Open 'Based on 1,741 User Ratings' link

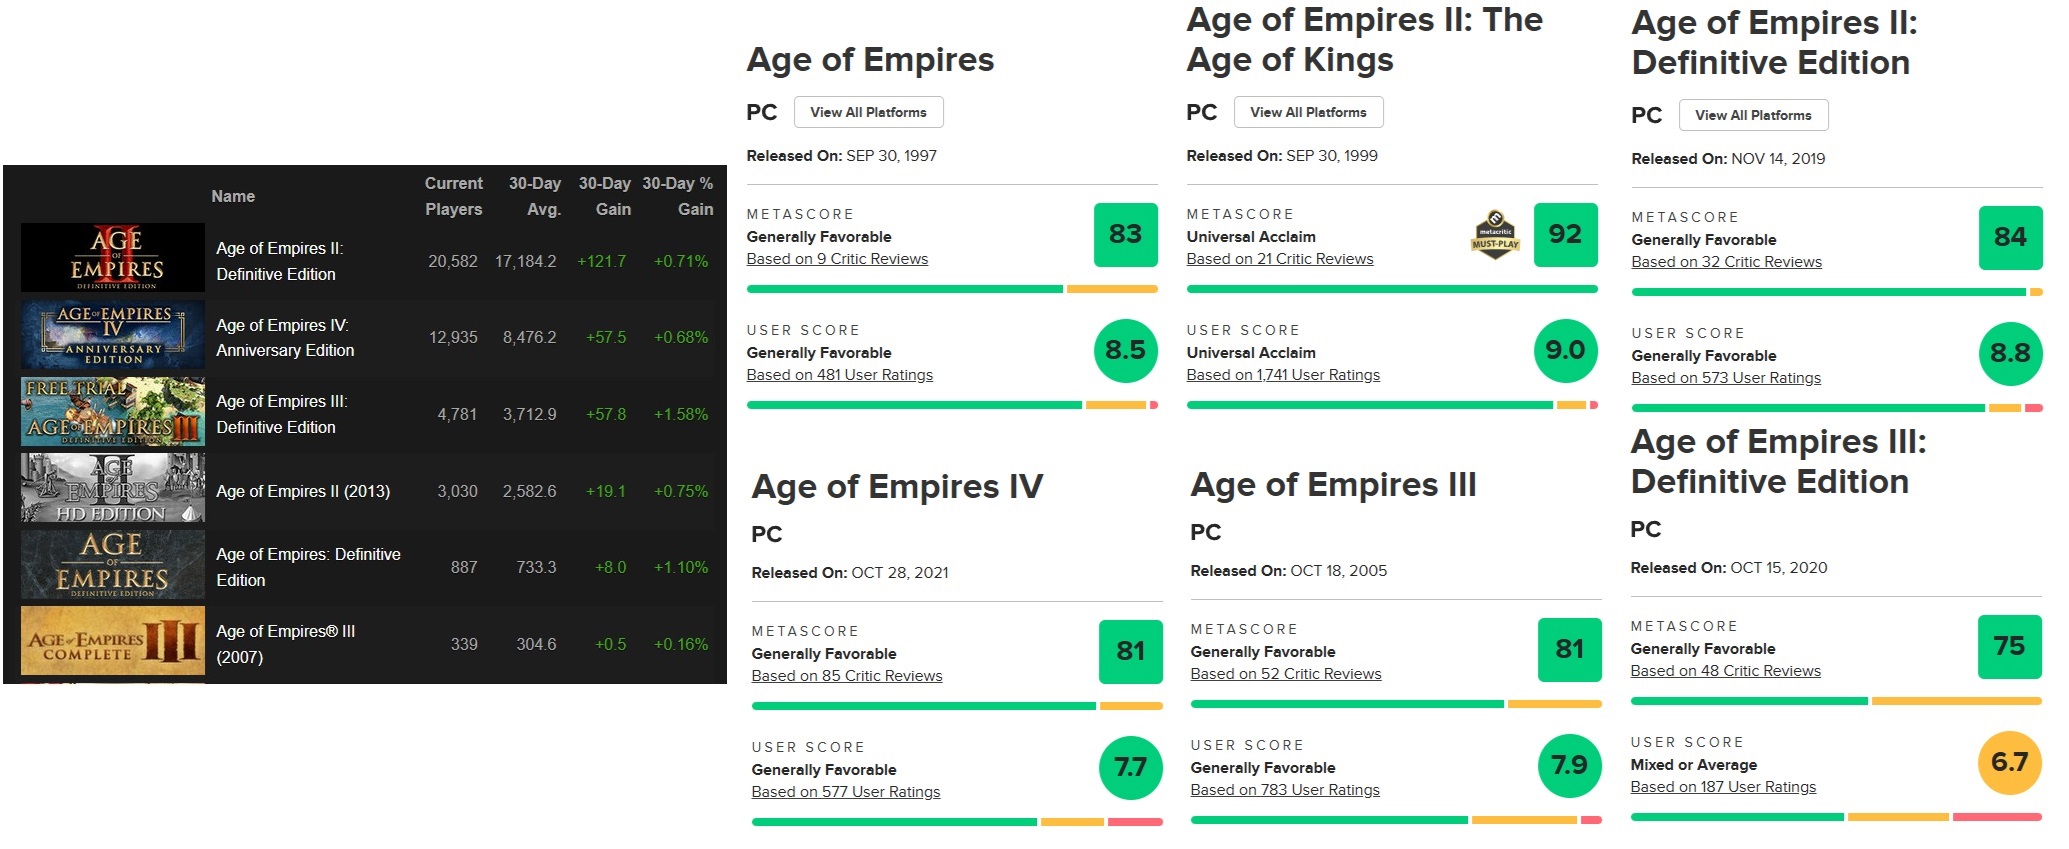point(1283,375)
